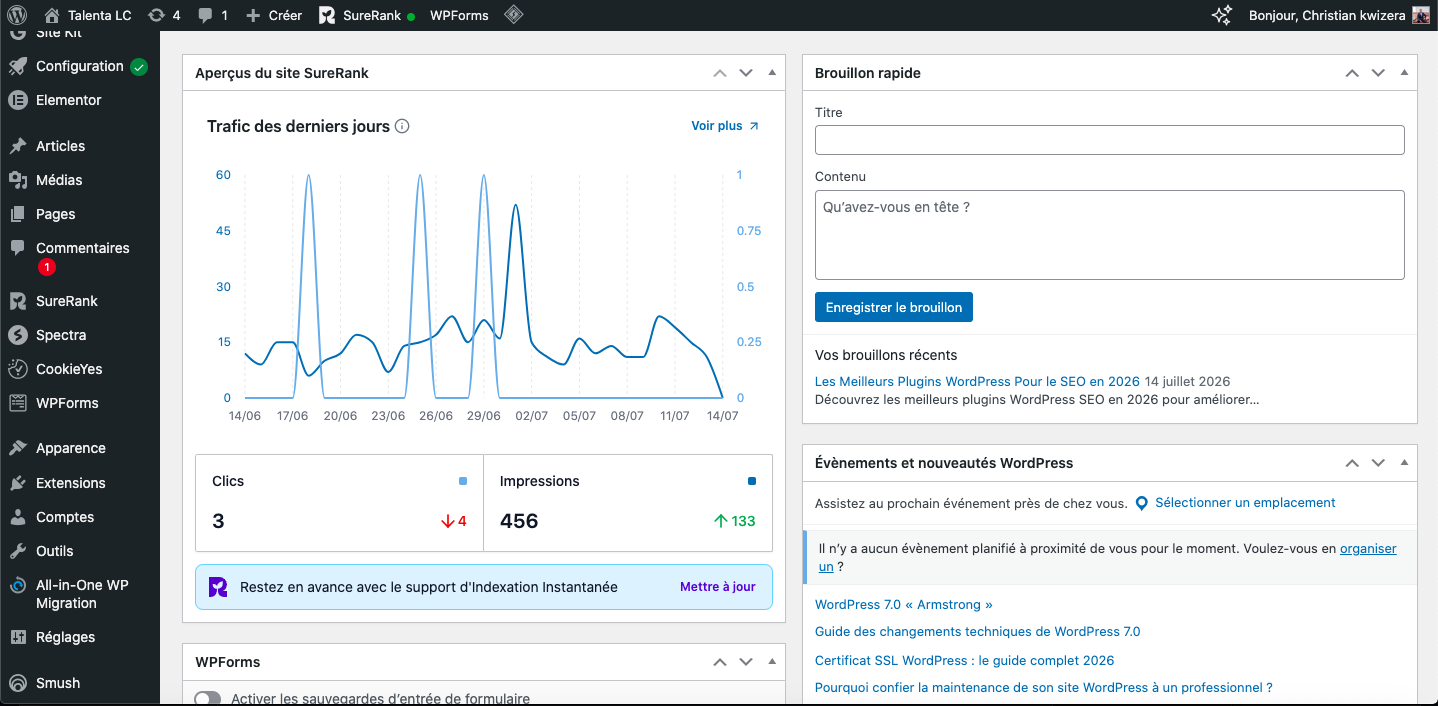Open Certificat SSL WordPress guide link

[964, 661]
